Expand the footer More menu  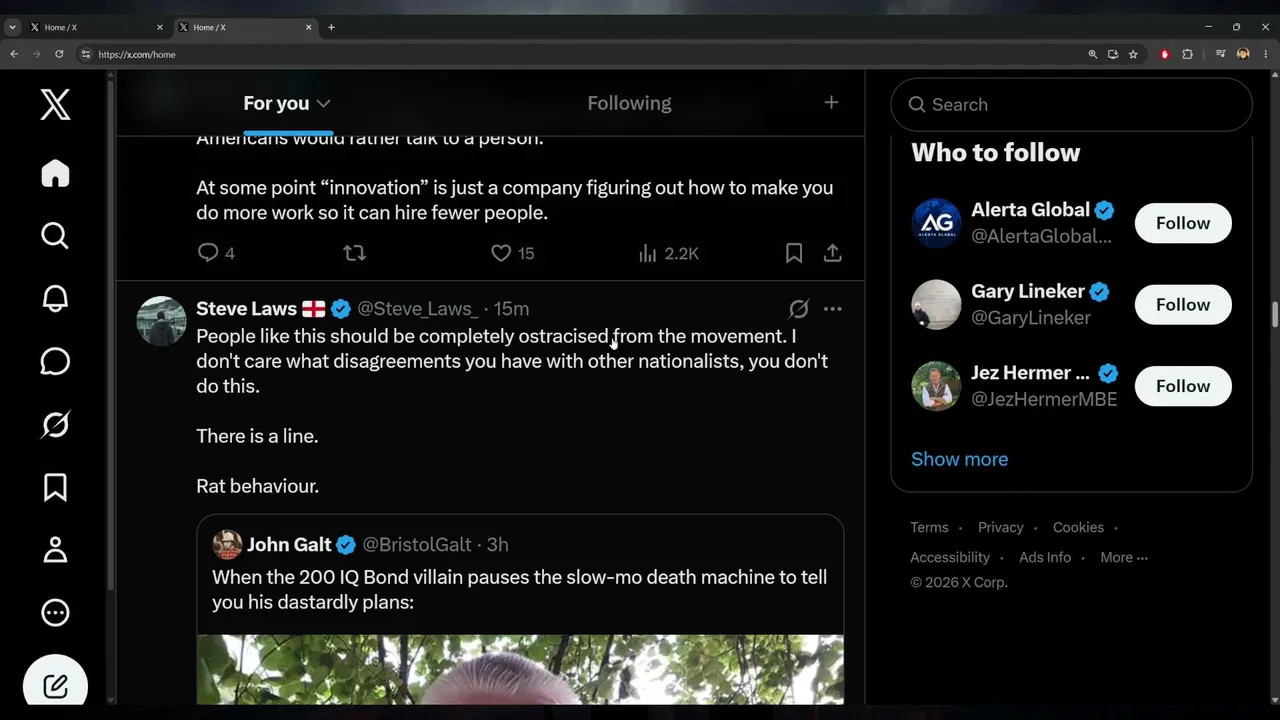[1124, 557]
